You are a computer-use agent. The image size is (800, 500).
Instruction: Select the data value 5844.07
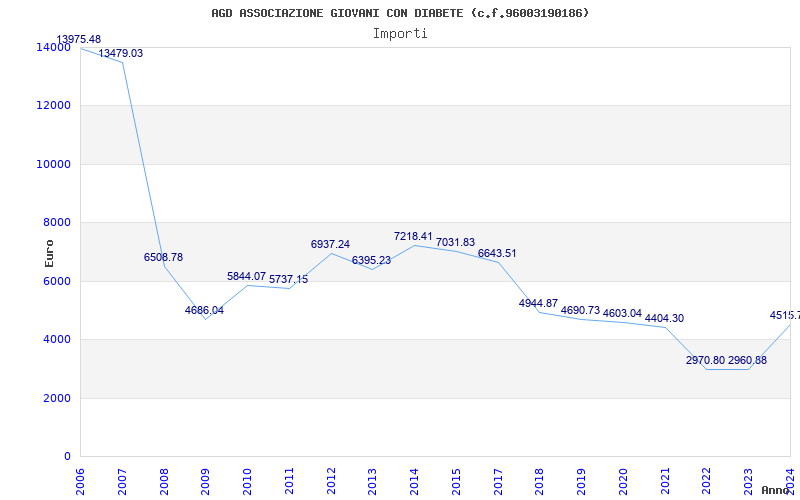[246, 277]
